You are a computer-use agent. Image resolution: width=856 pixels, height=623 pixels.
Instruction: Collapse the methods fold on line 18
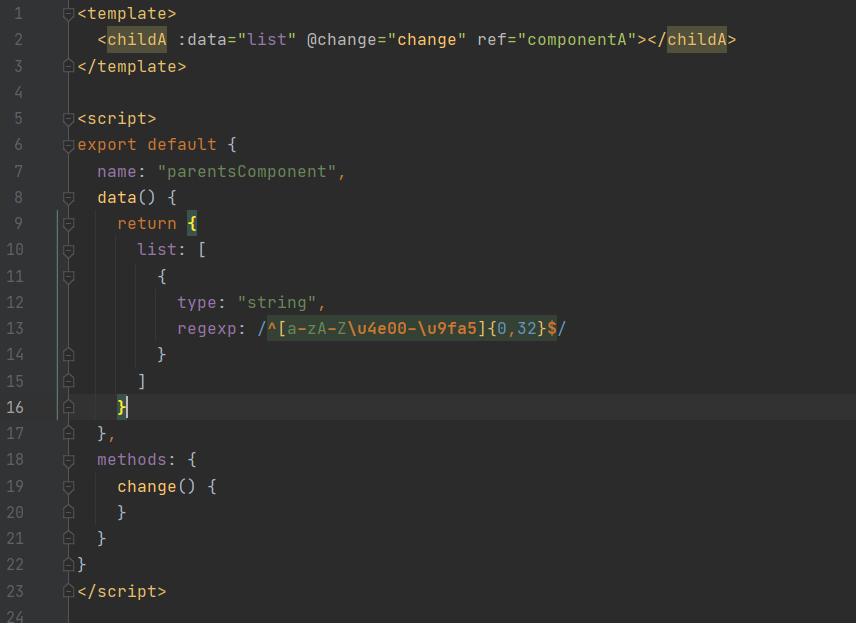(x=68, y=460)
